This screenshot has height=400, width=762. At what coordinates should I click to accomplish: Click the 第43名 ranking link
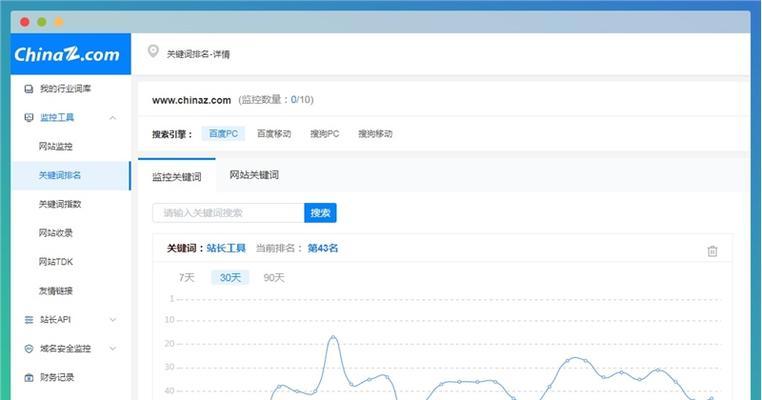(x=323, y=248)
